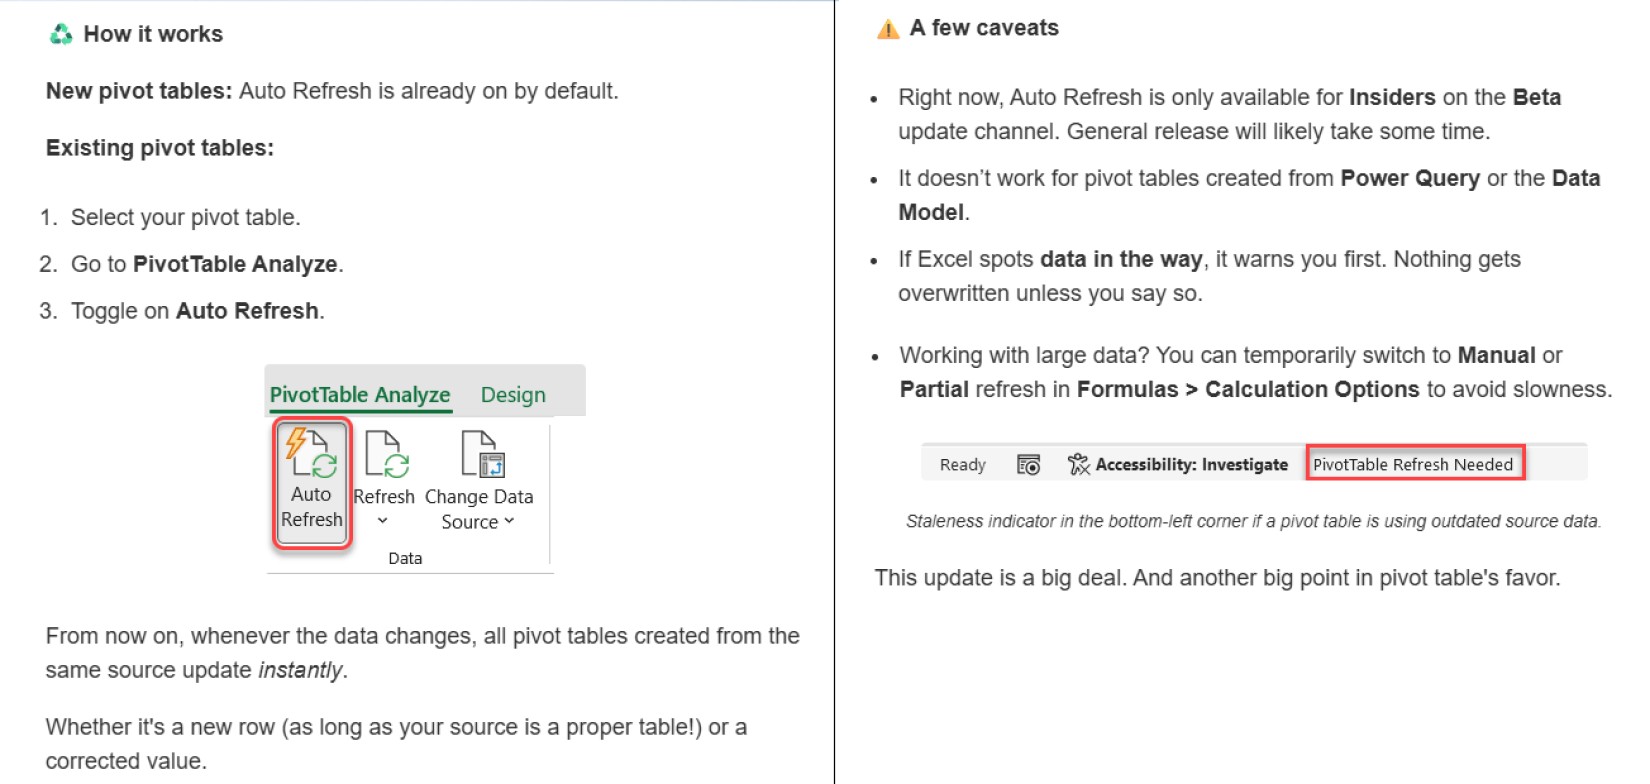Click the Ready status text
The width and height of the screenshot is (1650, 784).
coord(962,465)
